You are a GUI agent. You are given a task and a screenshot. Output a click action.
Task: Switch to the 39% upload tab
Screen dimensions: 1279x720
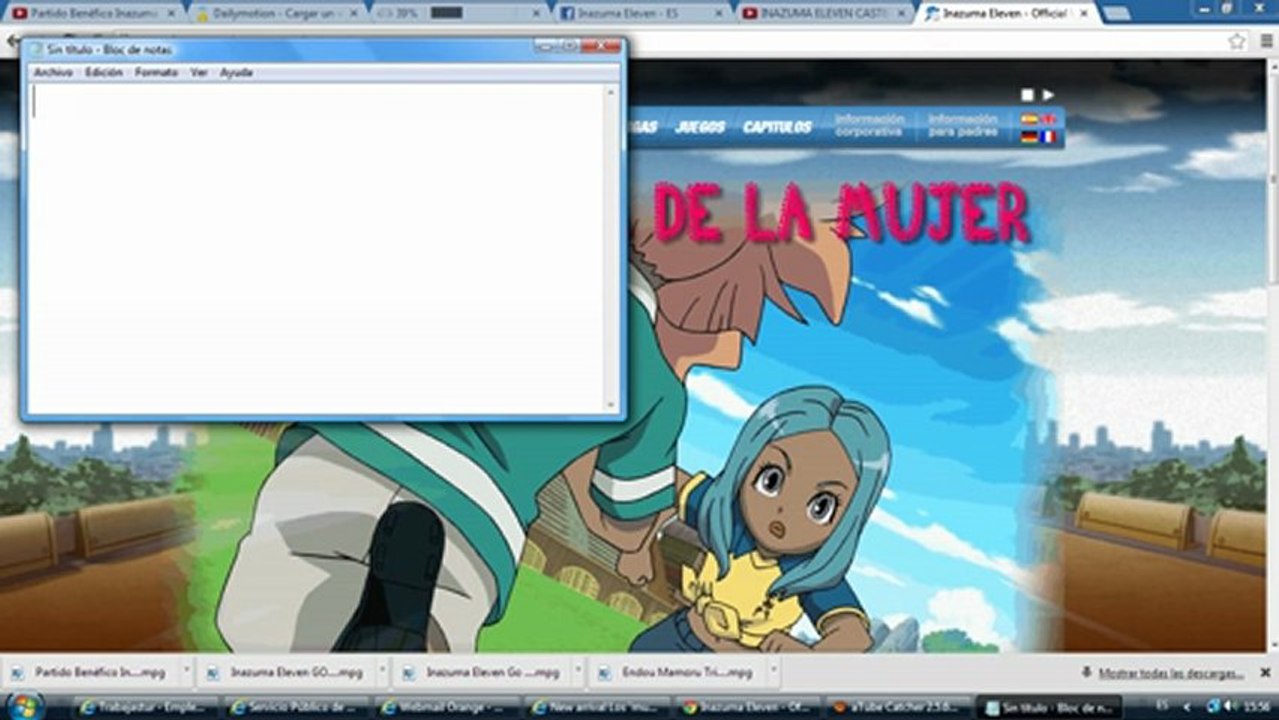pyautogui.click(x=457, y=13)
